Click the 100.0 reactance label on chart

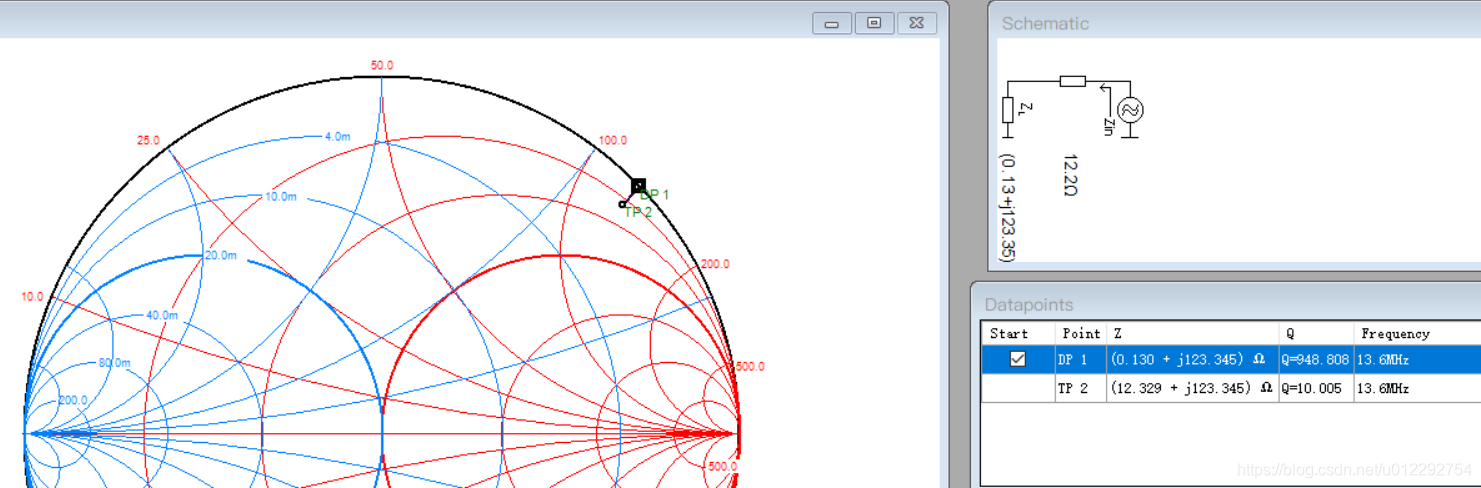[x=613, y=140]
